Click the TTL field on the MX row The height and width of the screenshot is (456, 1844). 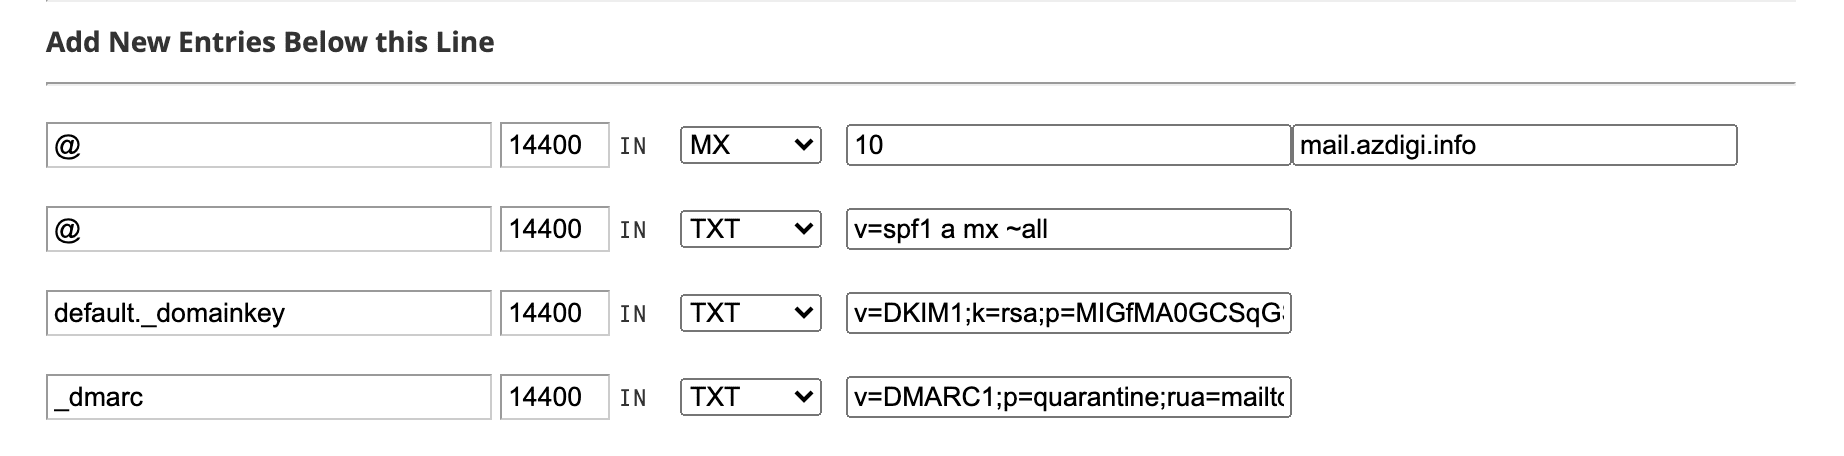(554, 145)
